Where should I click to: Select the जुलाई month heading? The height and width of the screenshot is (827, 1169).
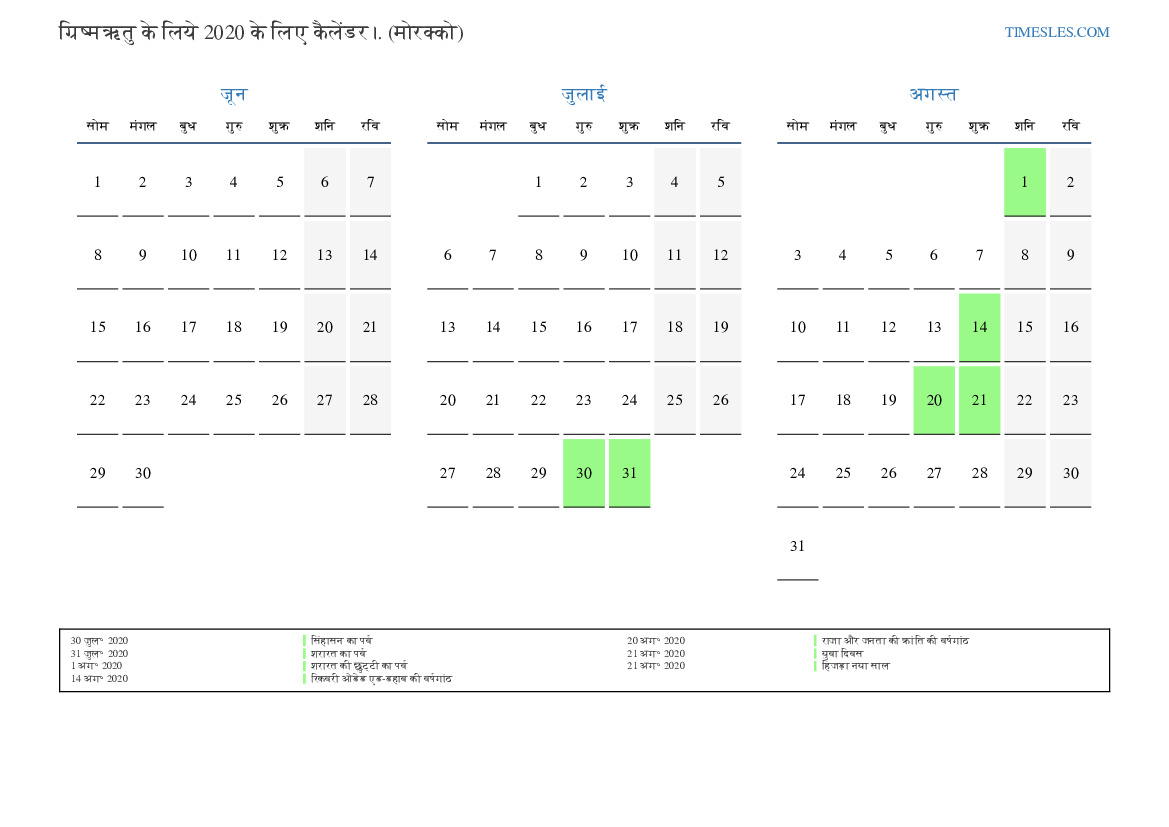[584, 94]
